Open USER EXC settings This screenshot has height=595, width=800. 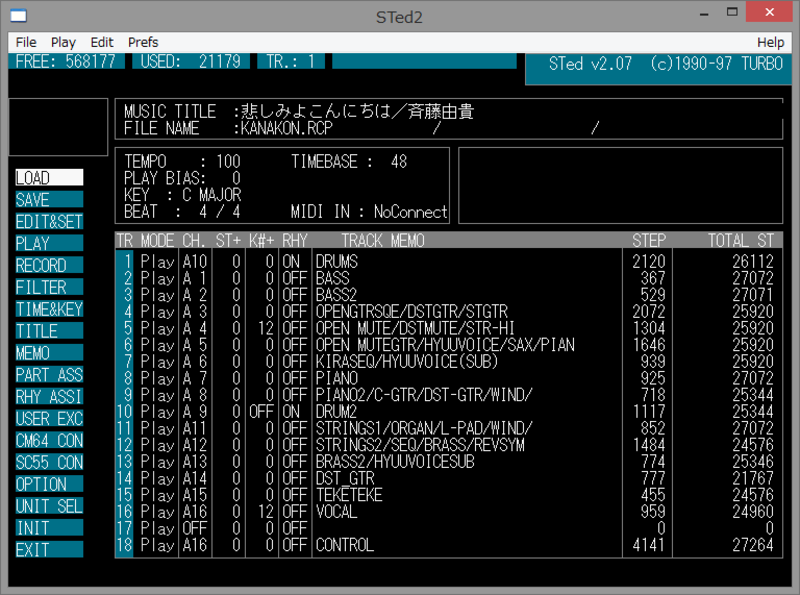[x=49, y=418]
